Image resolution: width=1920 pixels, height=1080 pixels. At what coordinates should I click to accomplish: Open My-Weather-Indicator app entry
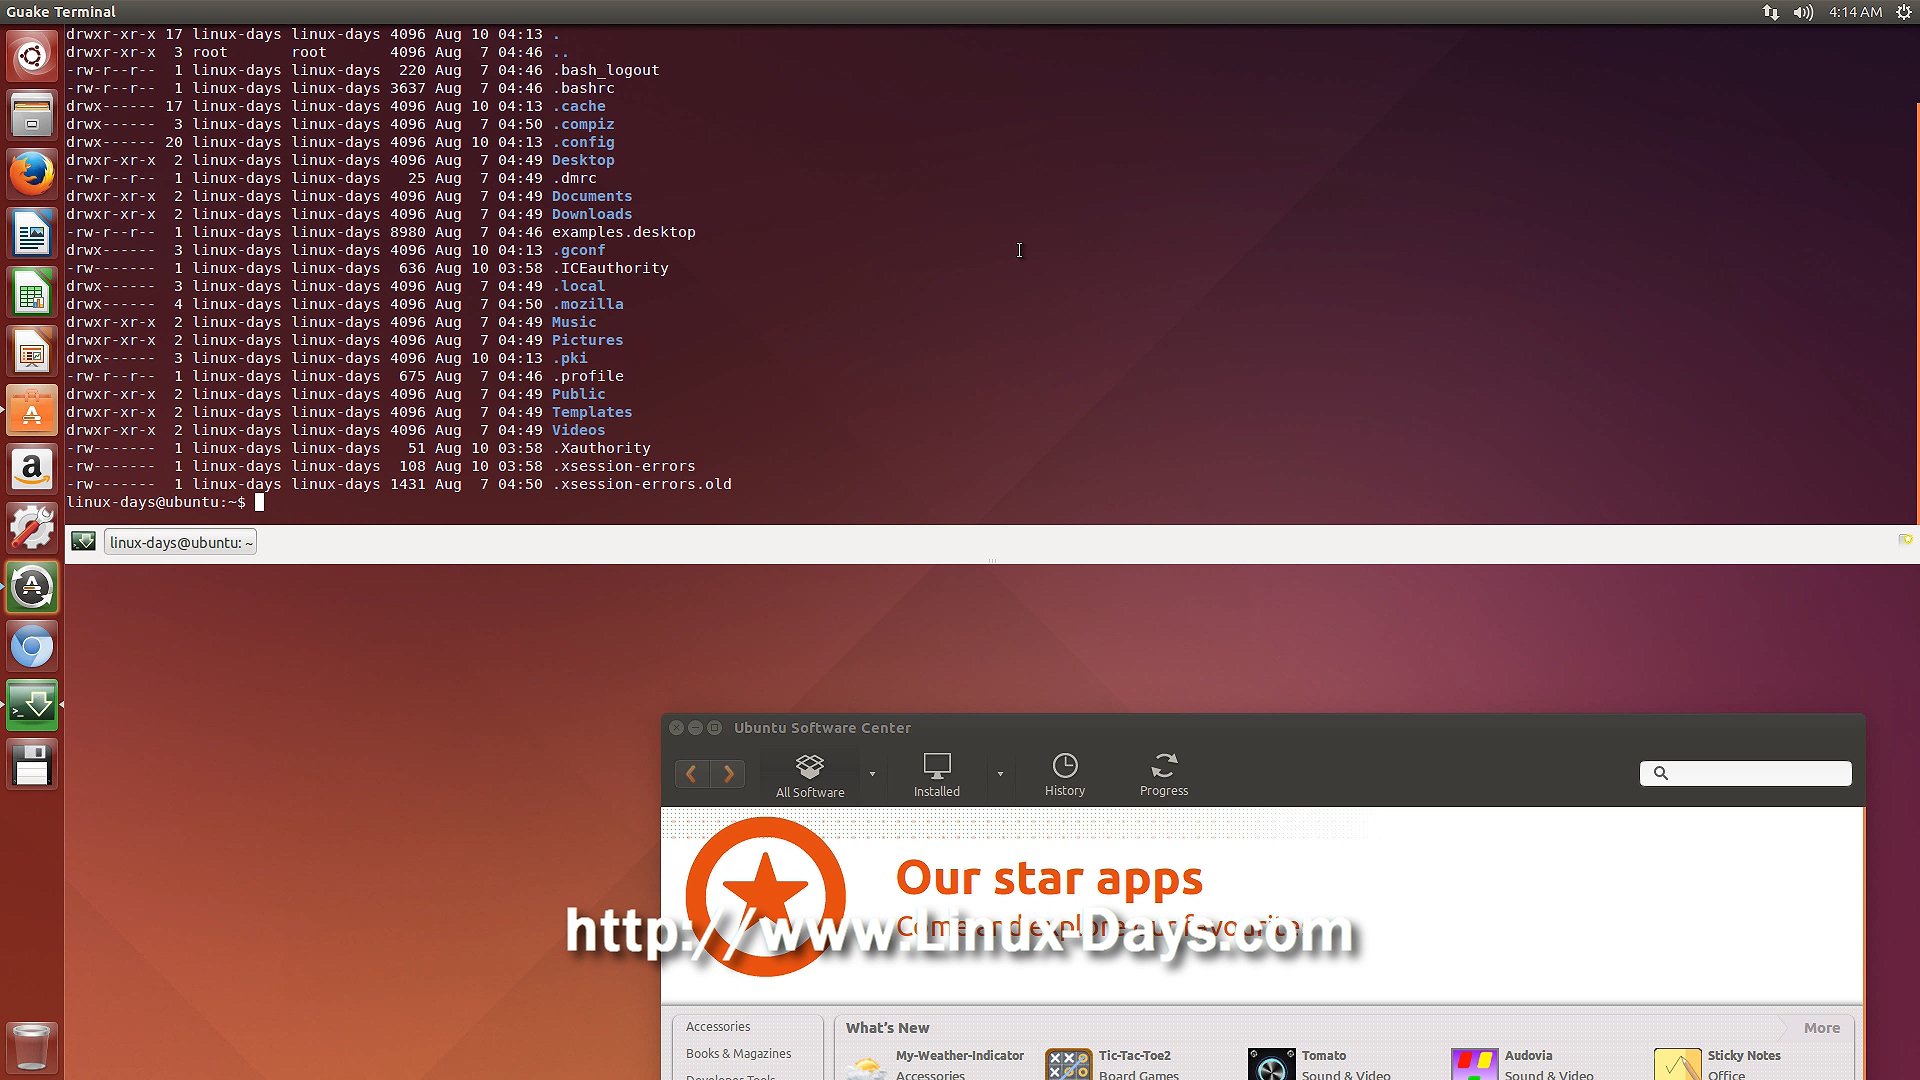(935, 1064)
